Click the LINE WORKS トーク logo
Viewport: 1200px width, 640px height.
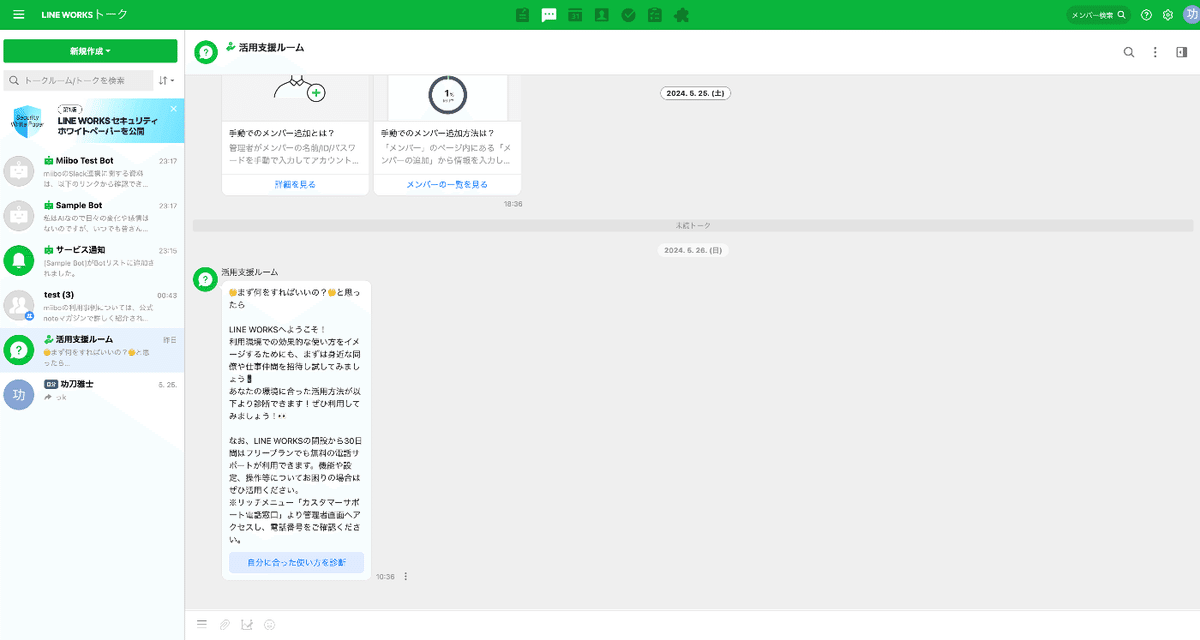coord(84,15)
